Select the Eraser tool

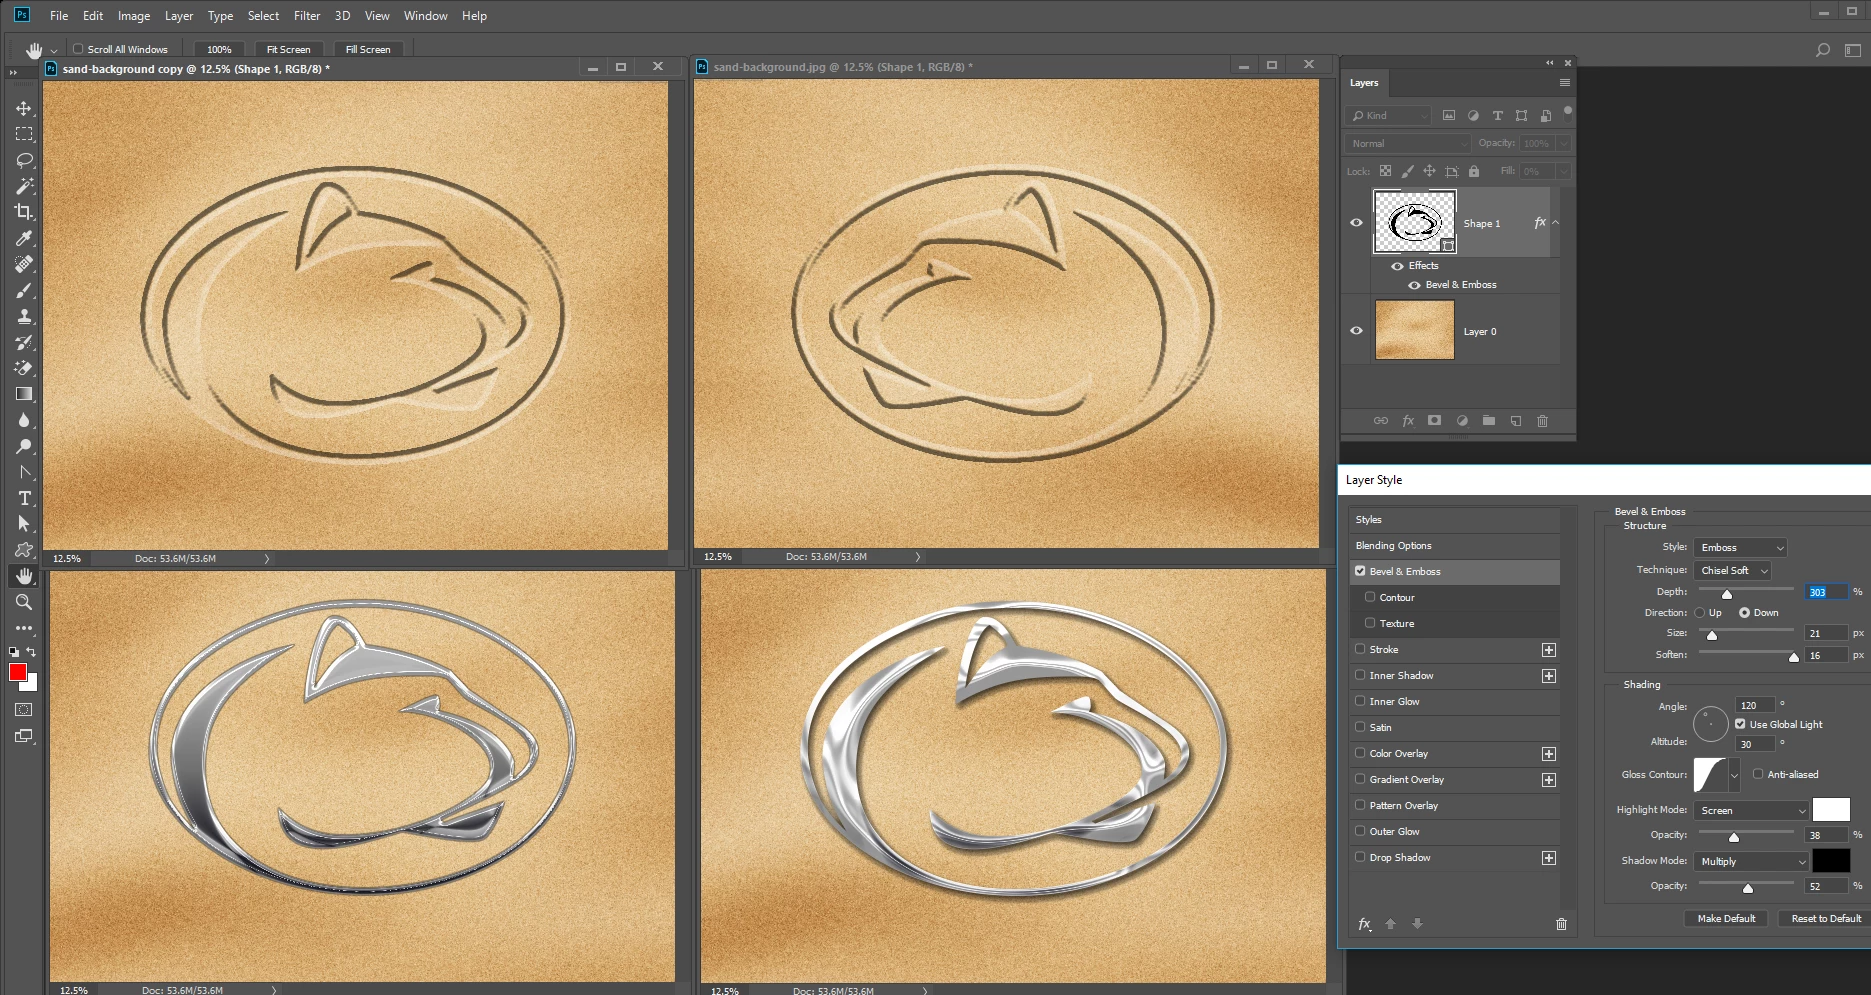coord(24,368)
